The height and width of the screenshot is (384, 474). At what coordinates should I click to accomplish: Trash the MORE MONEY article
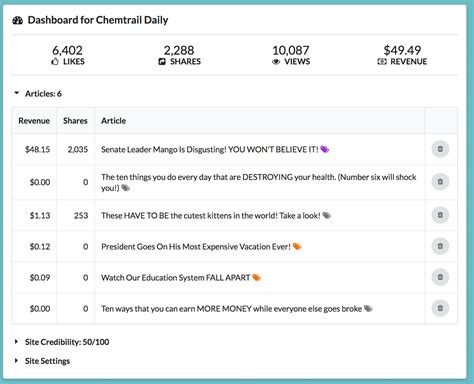pos(440,308)
